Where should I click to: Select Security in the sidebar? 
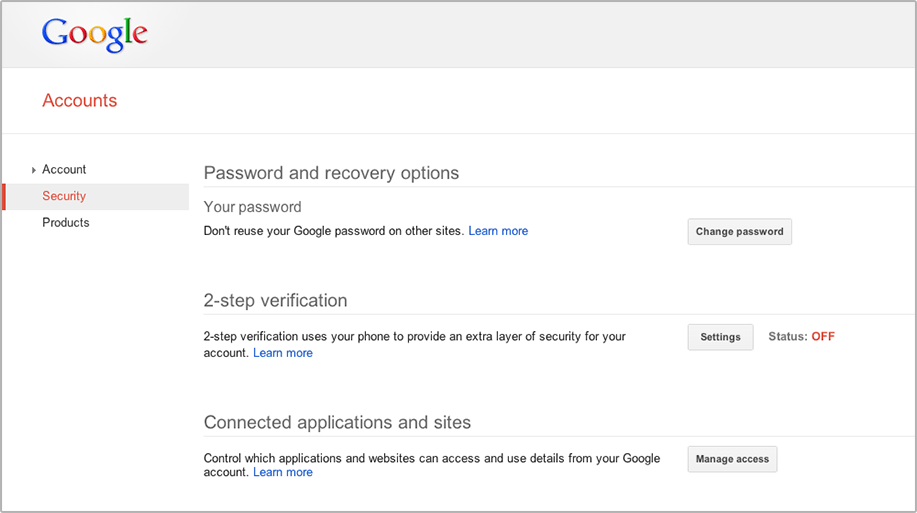[64, 196]
